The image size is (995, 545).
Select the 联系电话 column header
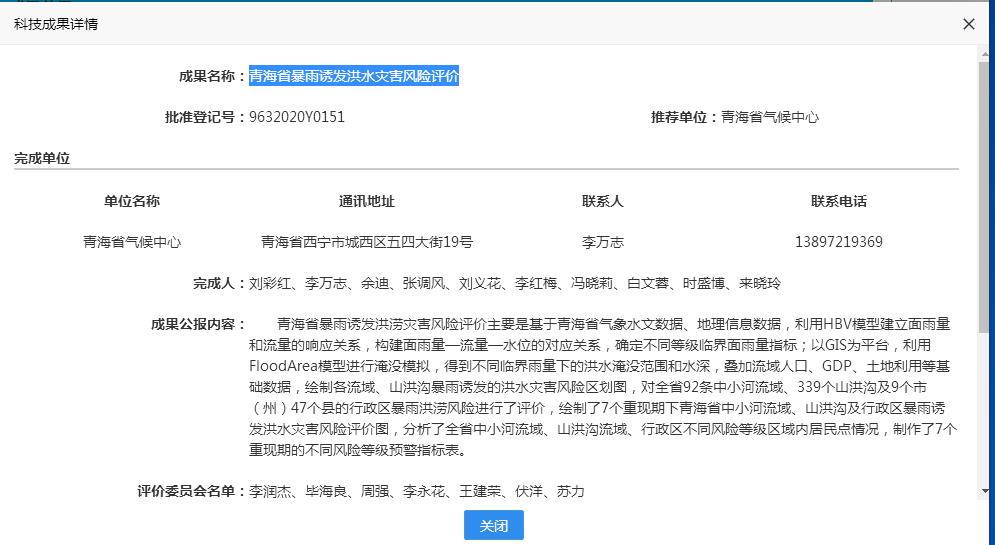[838, 201]
